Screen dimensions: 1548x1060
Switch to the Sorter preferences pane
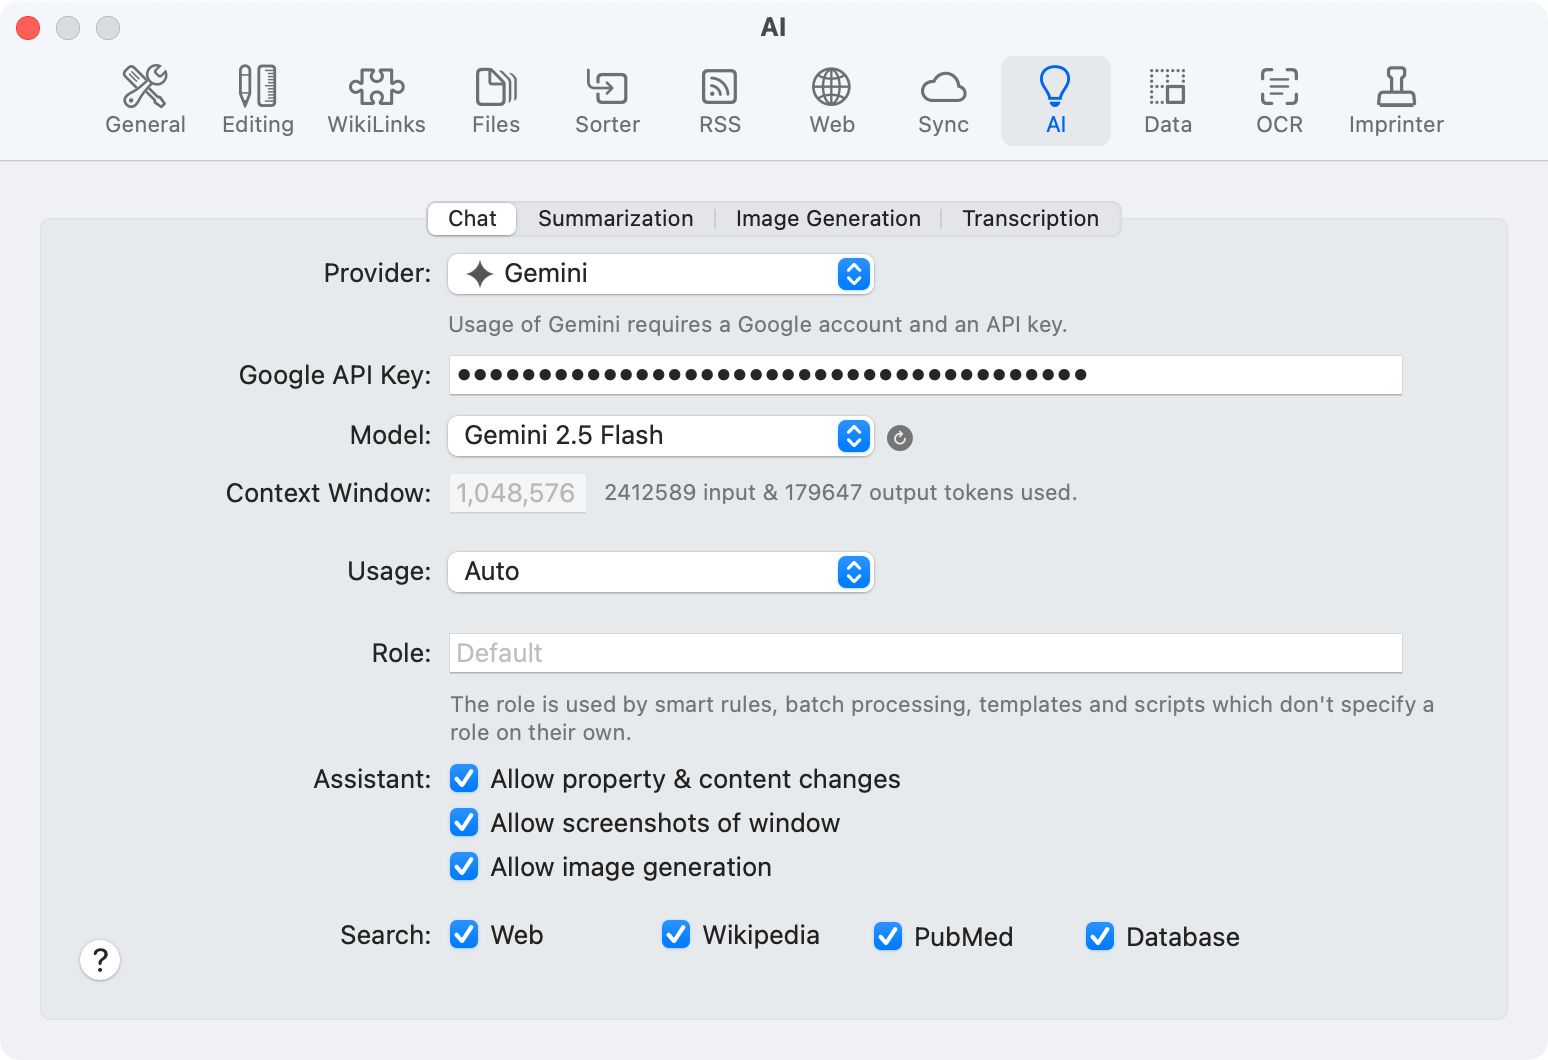607,100
